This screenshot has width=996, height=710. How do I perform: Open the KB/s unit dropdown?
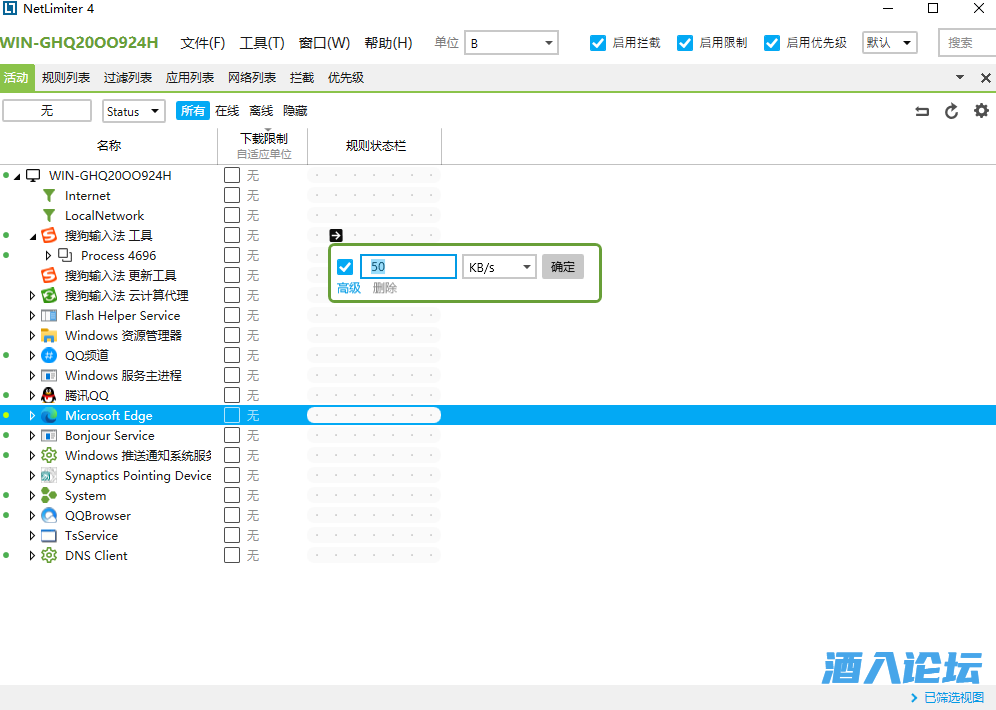pos(499,267)
